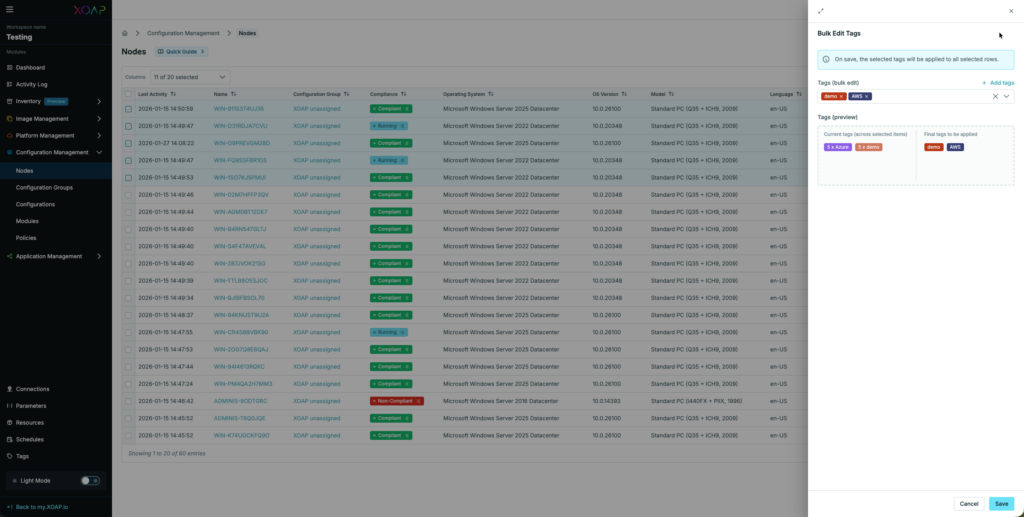Cancel the bulk tag edit

968,504
